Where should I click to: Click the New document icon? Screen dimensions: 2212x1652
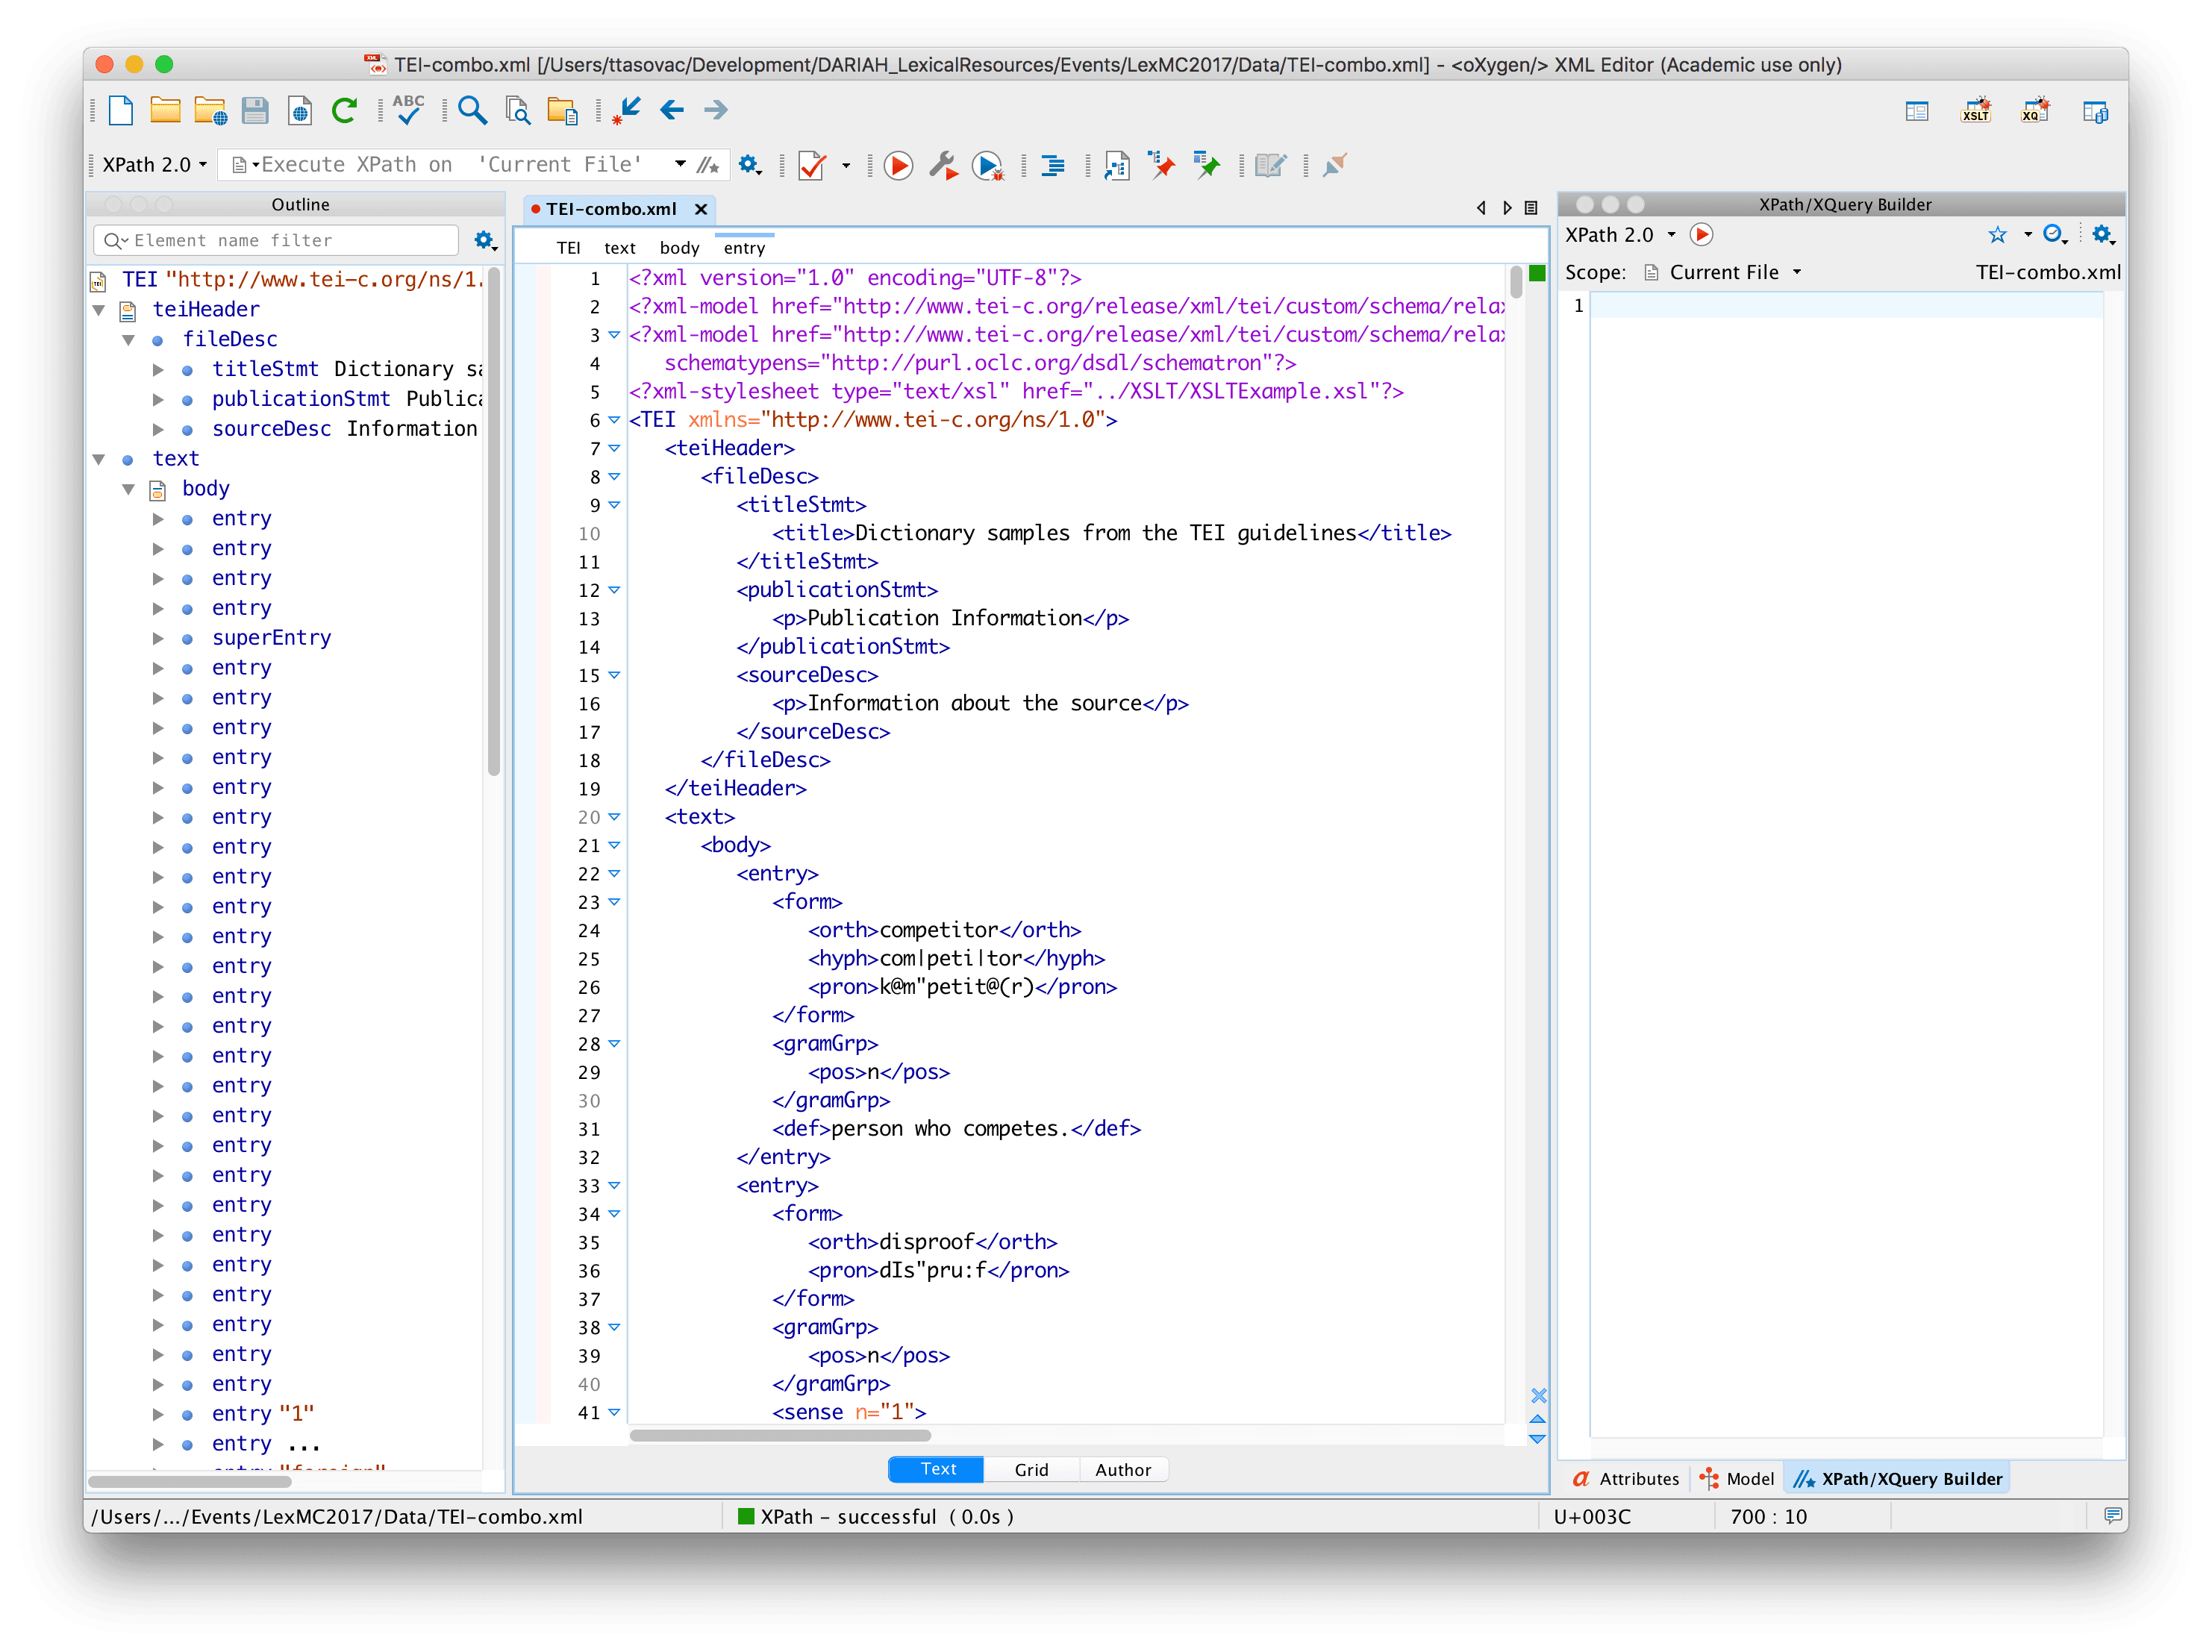pyautogui.click(x=121, y=110)
